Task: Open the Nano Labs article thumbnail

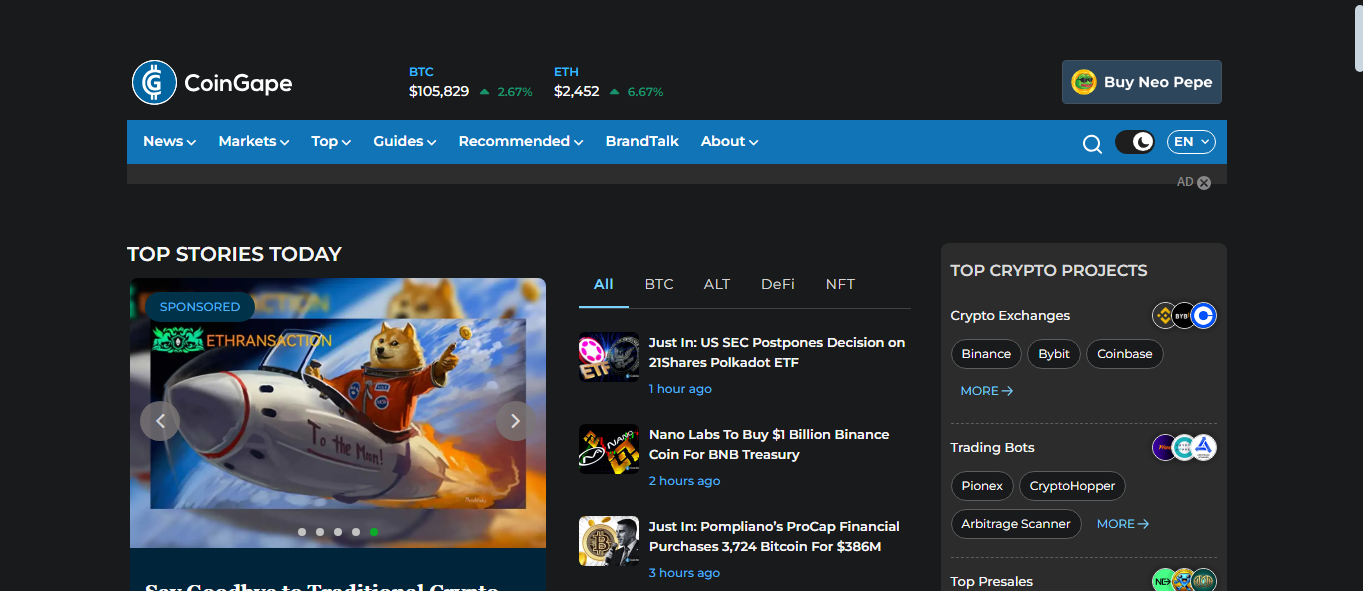Action: [x=609, y=449]
